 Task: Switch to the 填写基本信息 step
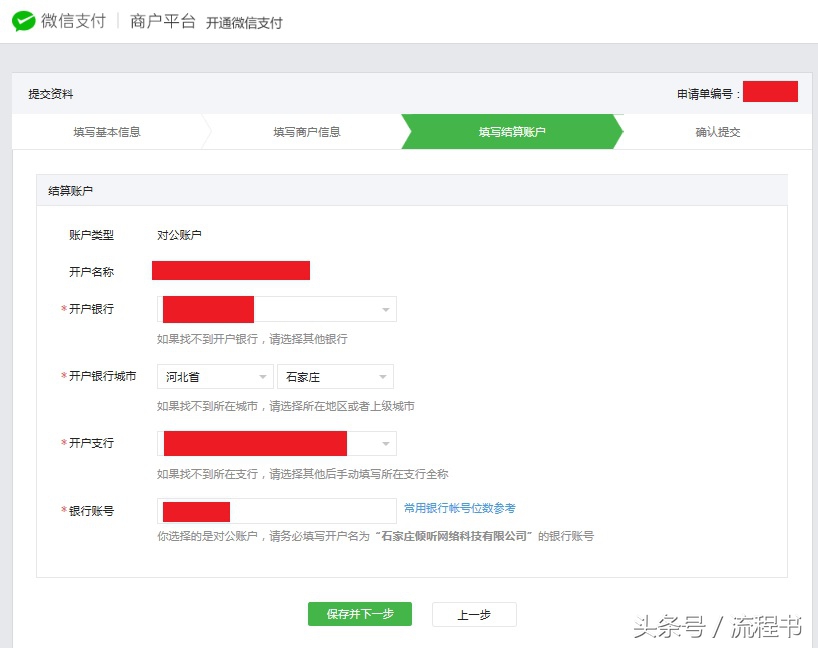[110, 131]
